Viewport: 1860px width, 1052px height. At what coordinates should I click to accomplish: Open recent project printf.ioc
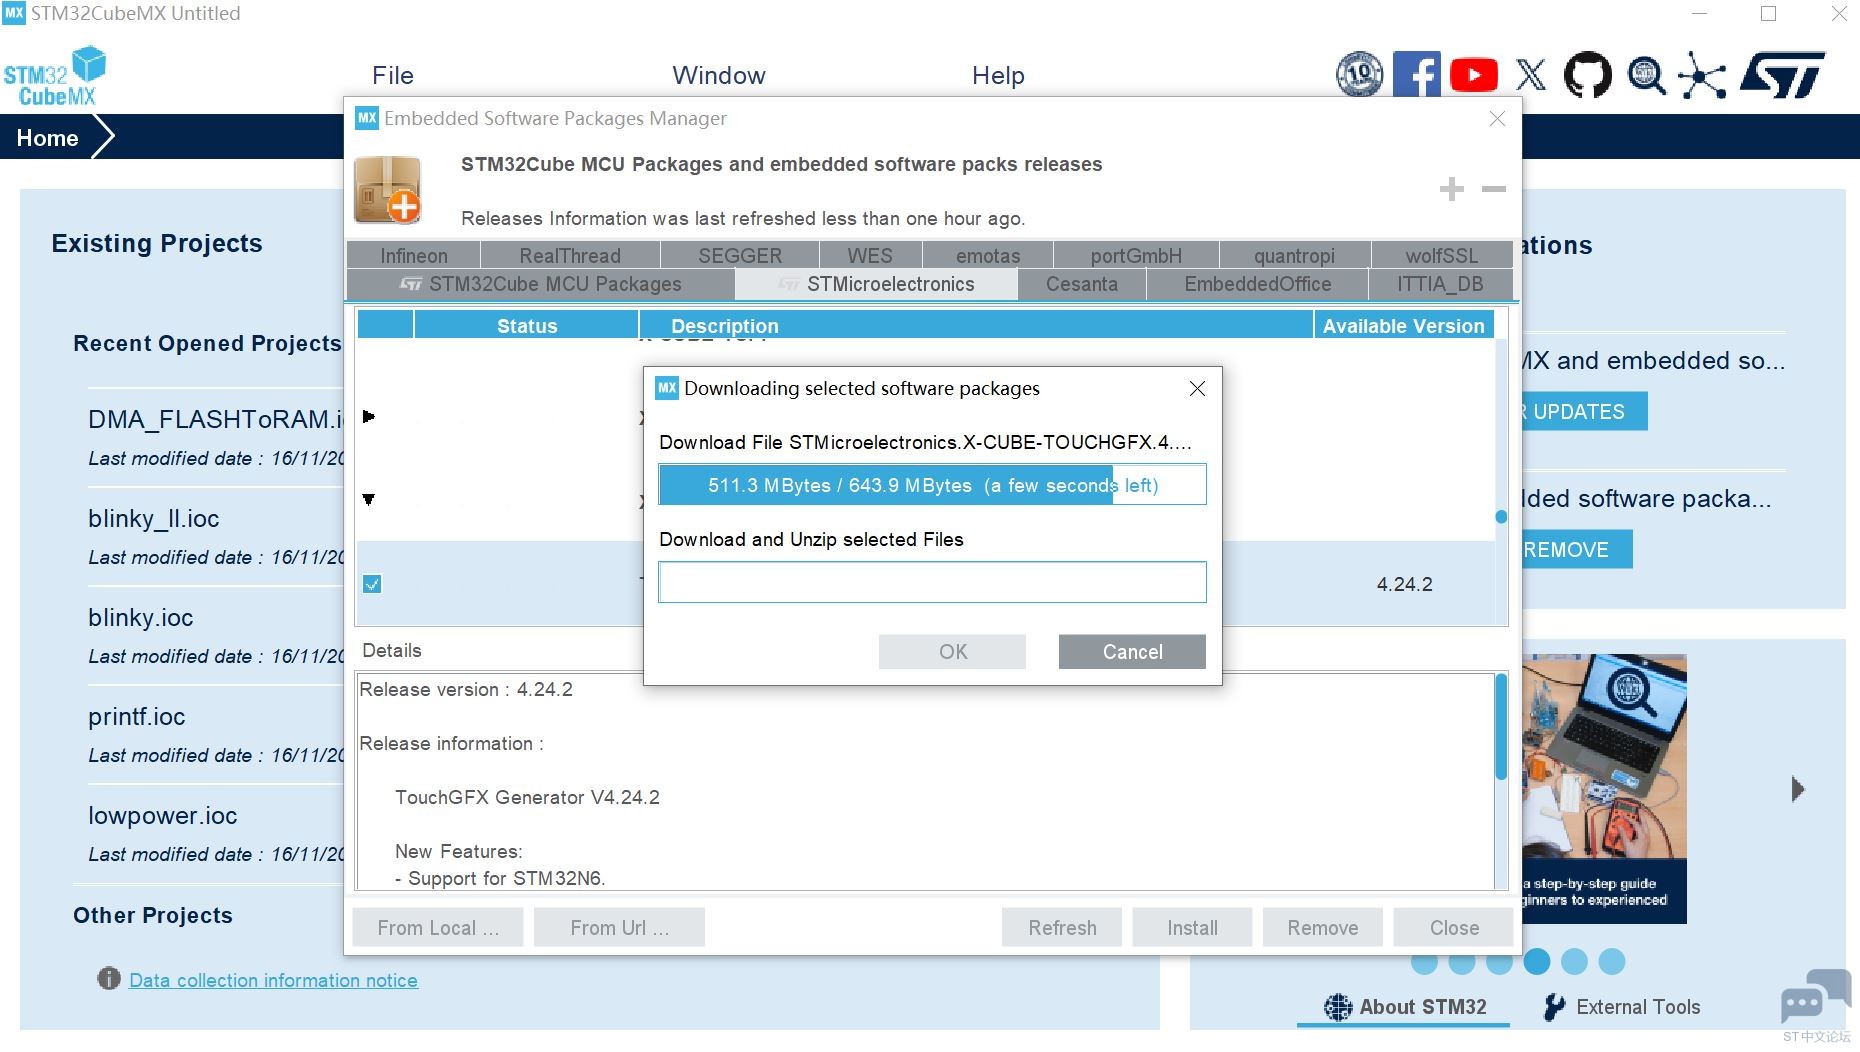click(x=136, y=716)
